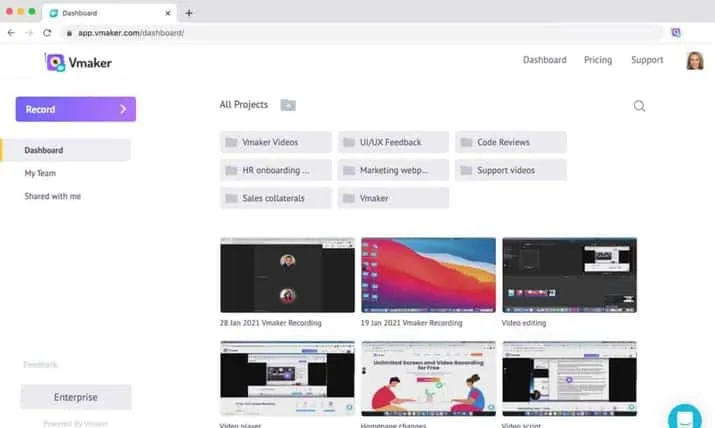Click the All Projects heading
The height and width of the screenshot is (428, 715).
pyautogui.click(x=244, y=105)
